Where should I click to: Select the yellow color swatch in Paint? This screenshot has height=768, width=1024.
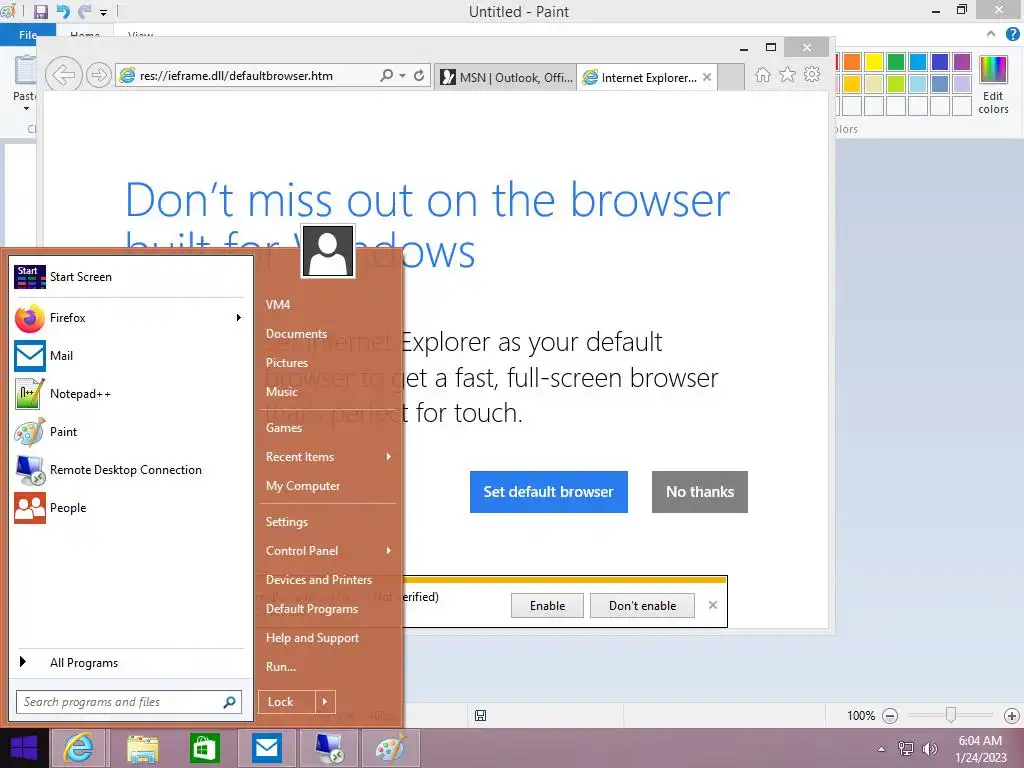click(874, 62)
